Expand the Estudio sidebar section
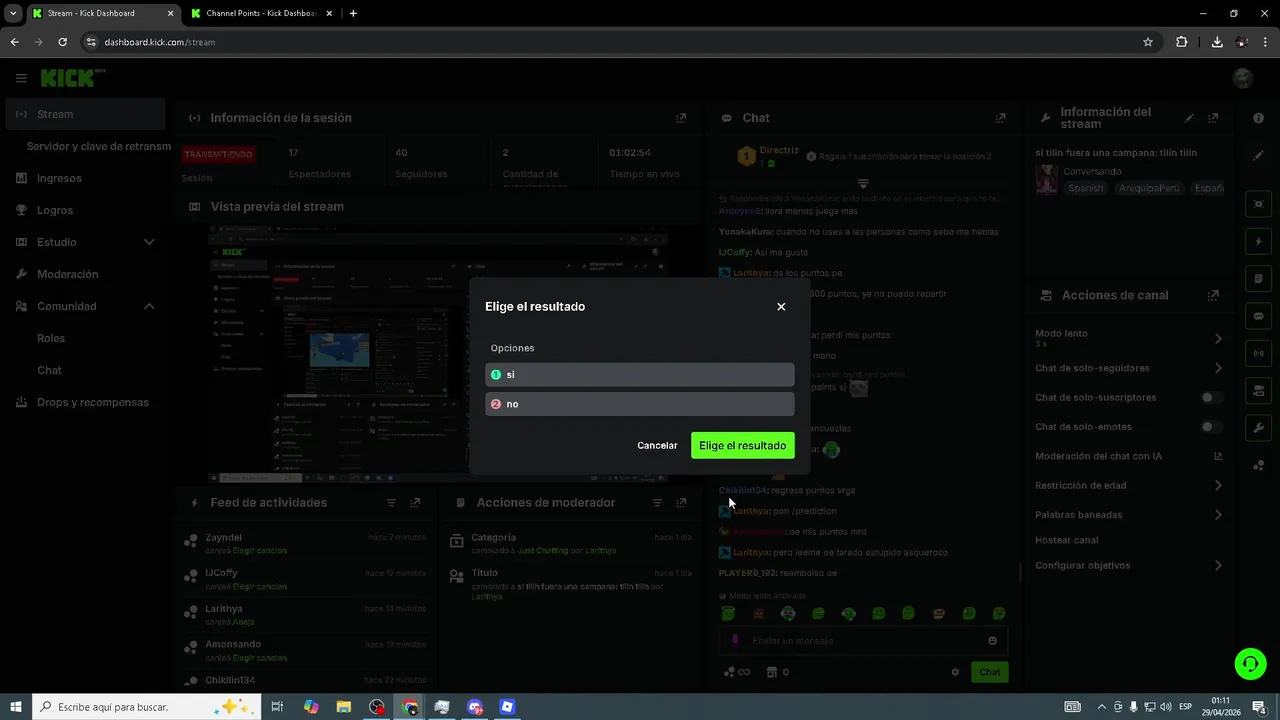 [x=84, y=242]
